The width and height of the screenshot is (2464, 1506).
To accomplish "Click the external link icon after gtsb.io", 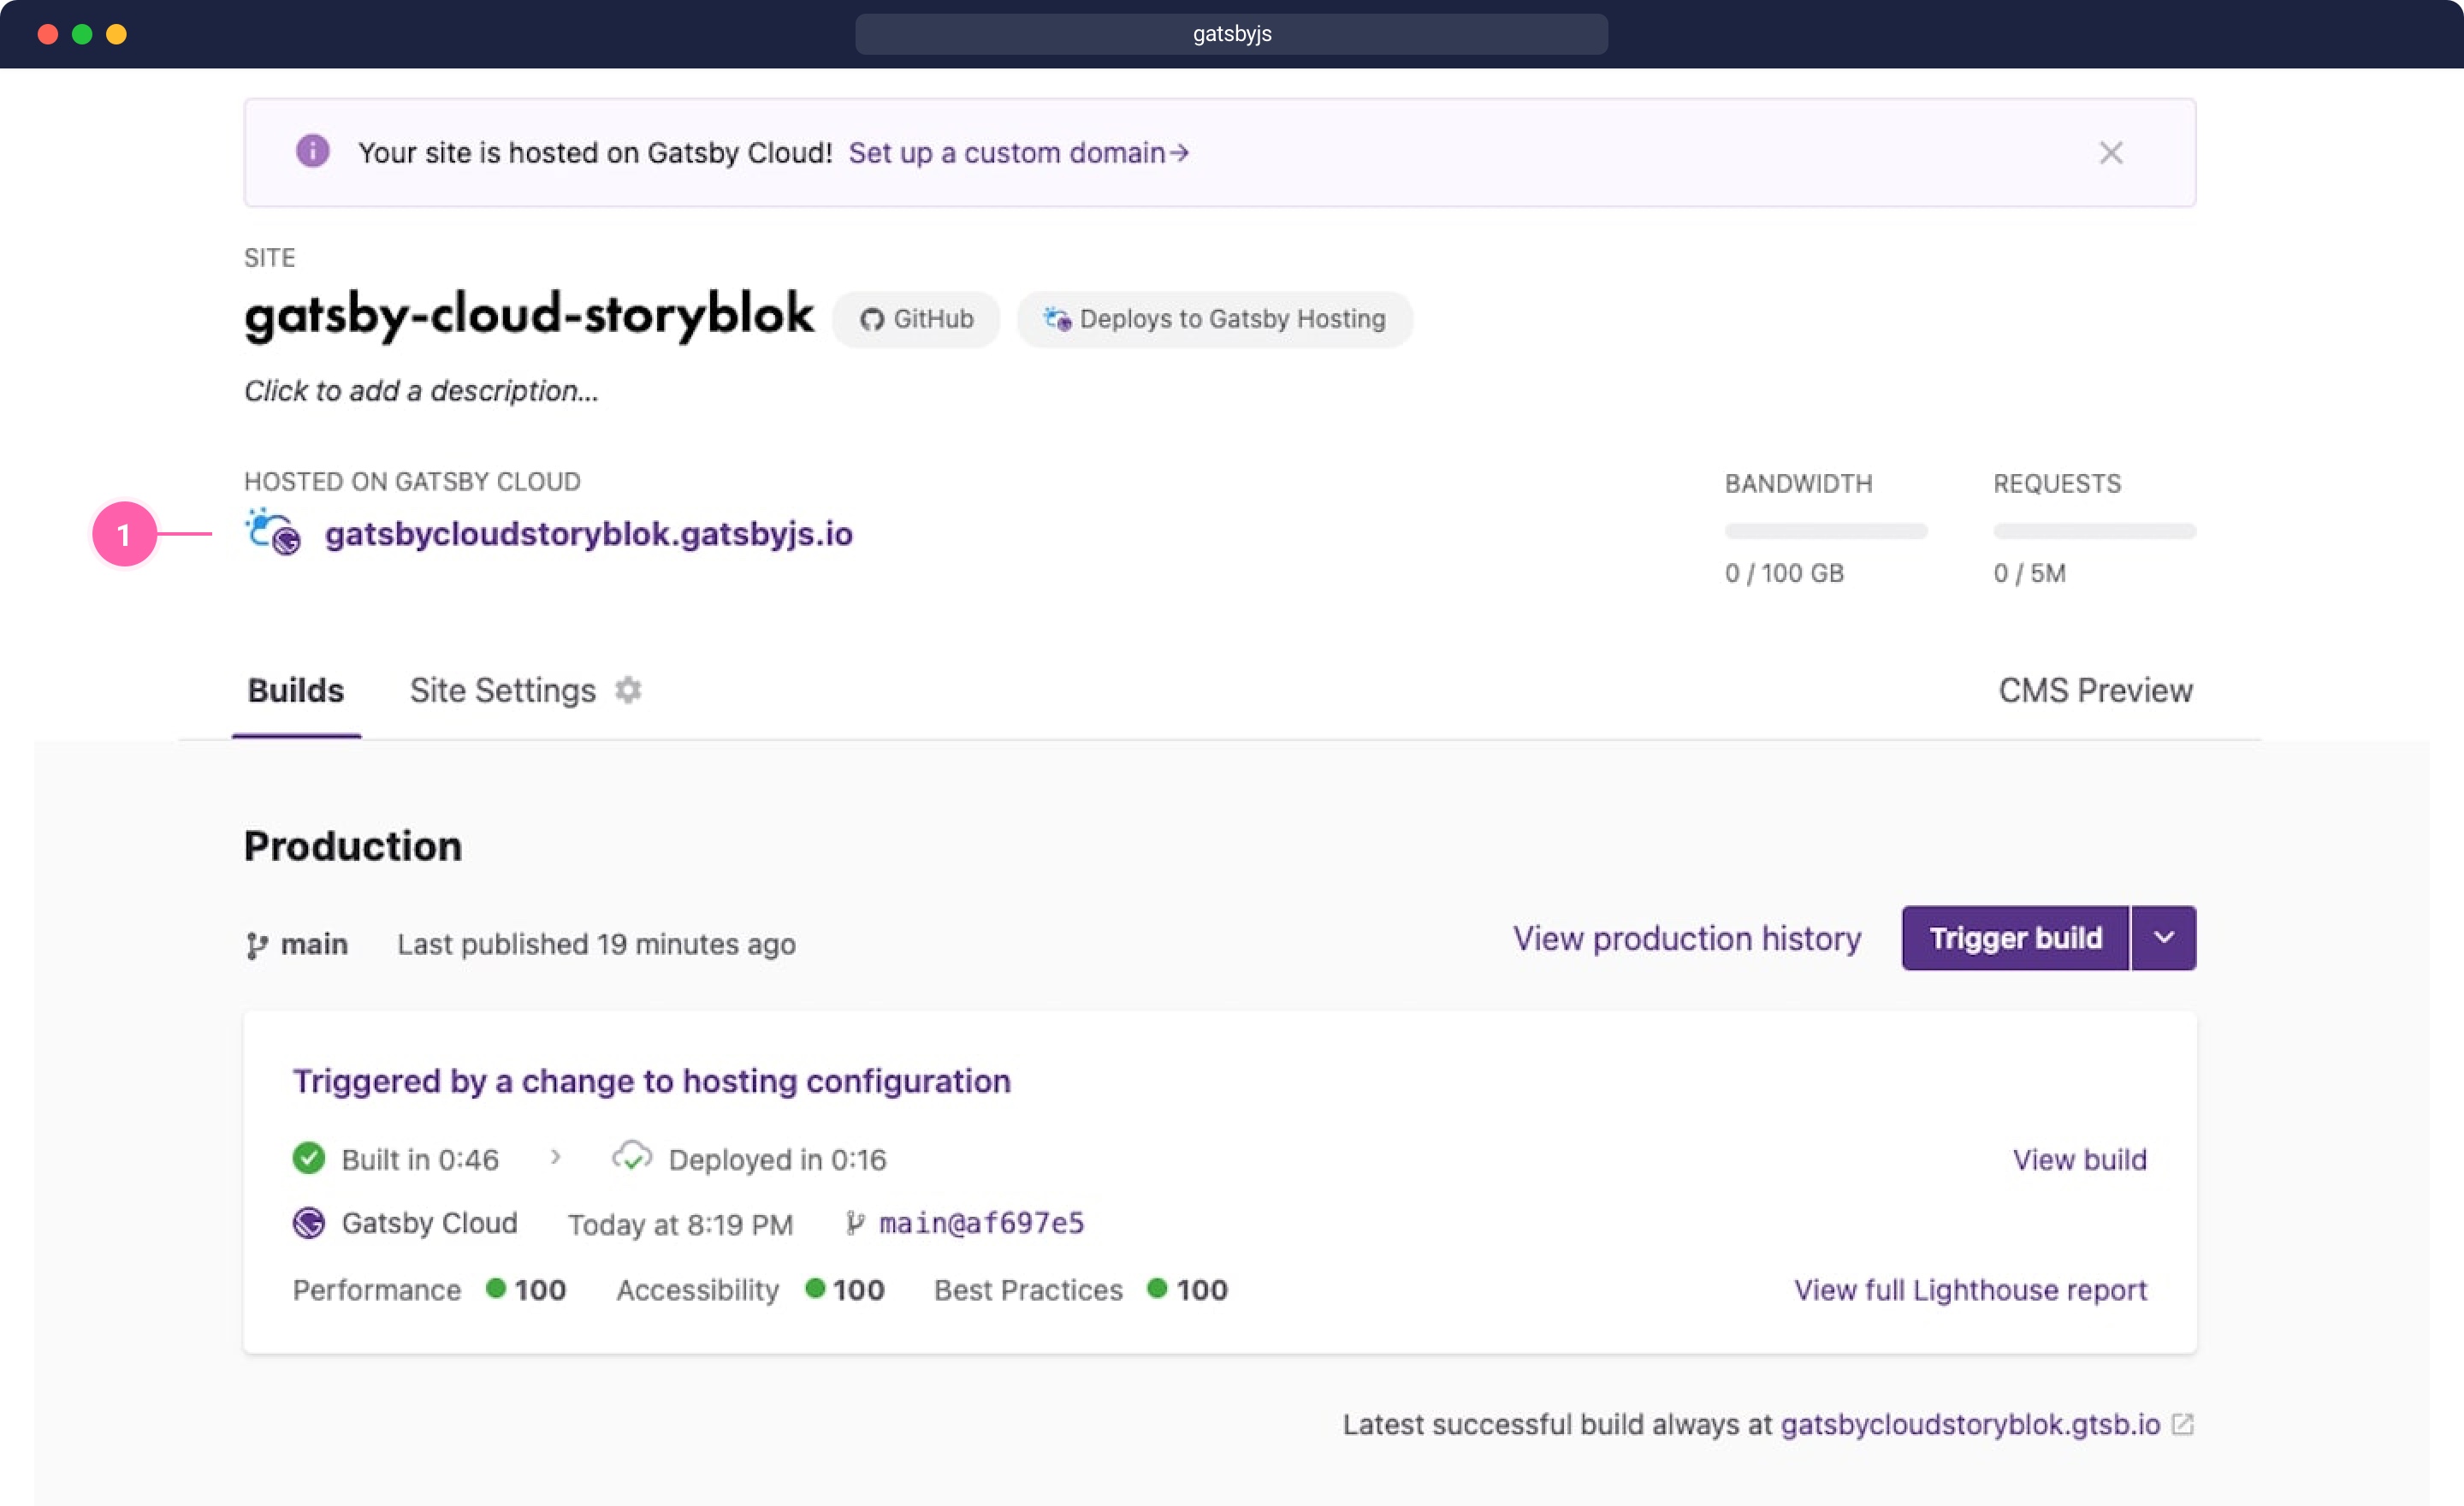I will [x=2182, y=1424].
